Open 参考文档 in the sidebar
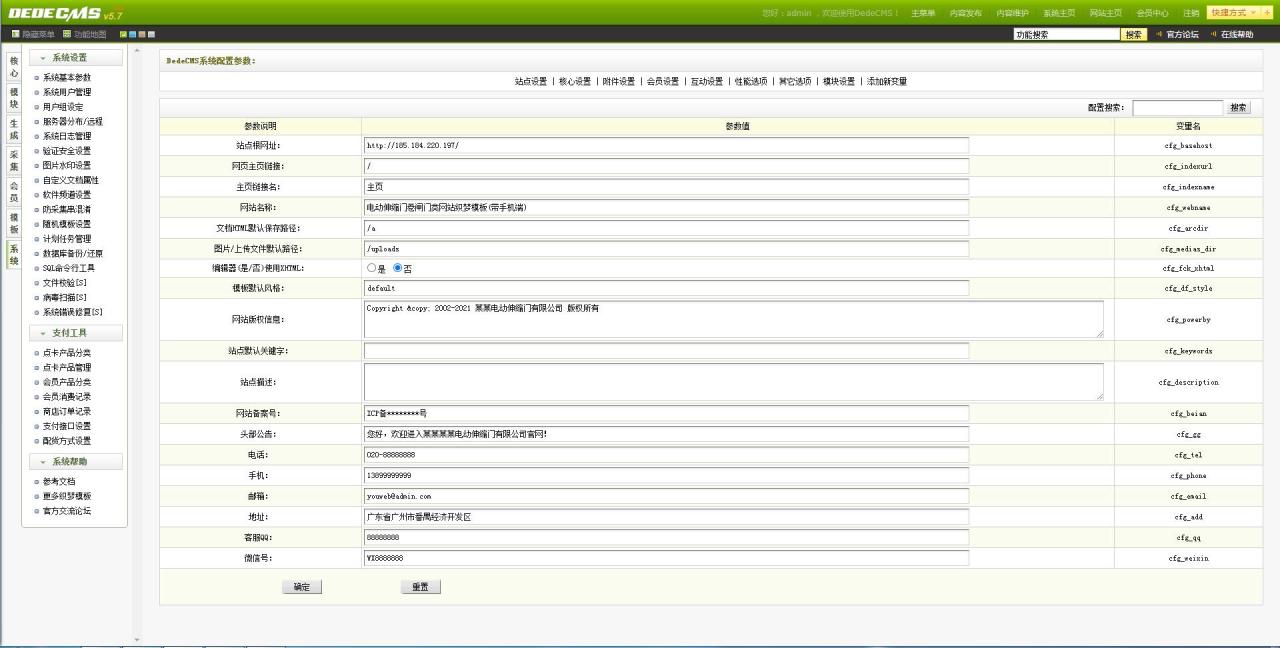The width and height of the screenshot is (1280, 648). [x=59, y=481]
